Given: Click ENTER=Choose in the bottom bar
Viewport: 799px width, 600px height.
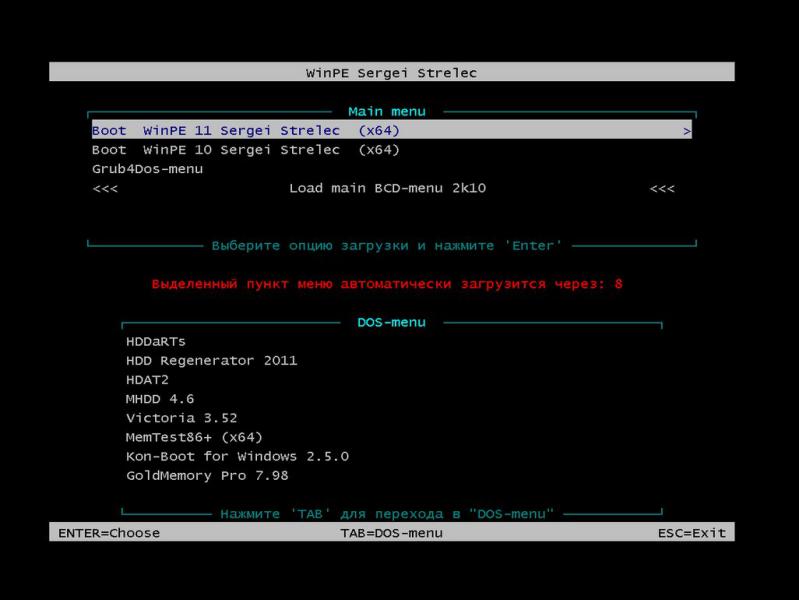Looking at the screenshot, I should (109, 533).
